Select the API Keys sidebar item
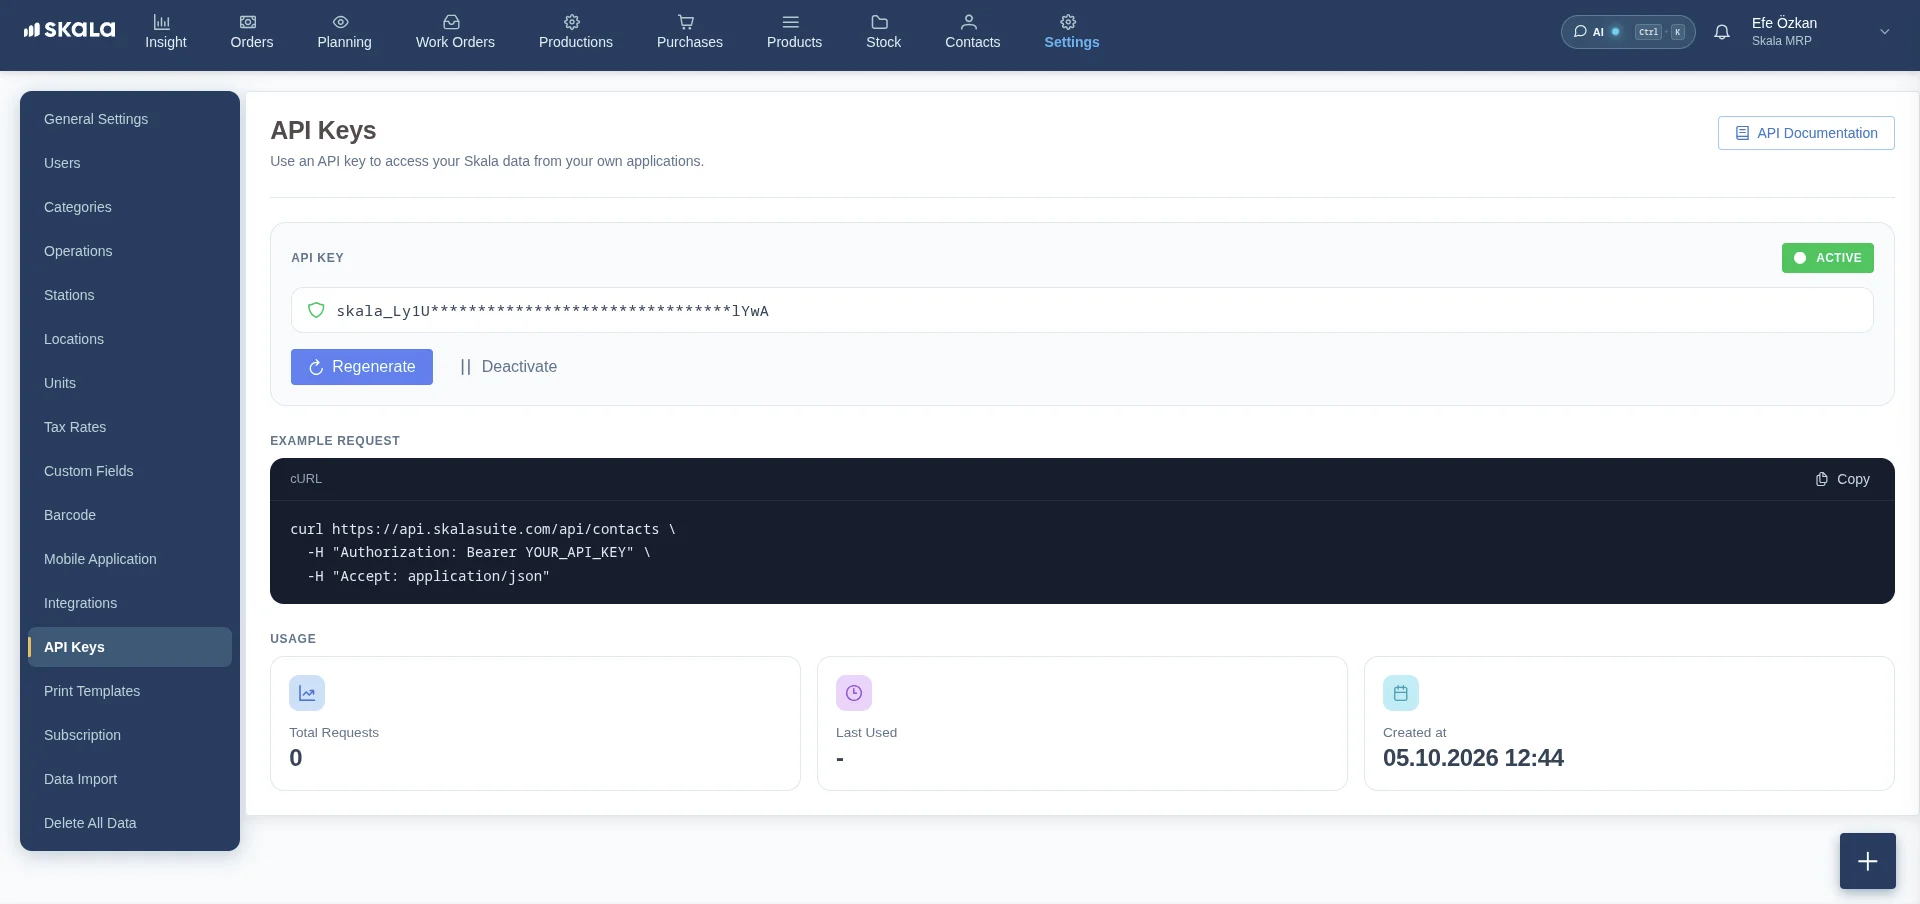The height and width of the screenshot is (904, 1920). pos(130,647)
